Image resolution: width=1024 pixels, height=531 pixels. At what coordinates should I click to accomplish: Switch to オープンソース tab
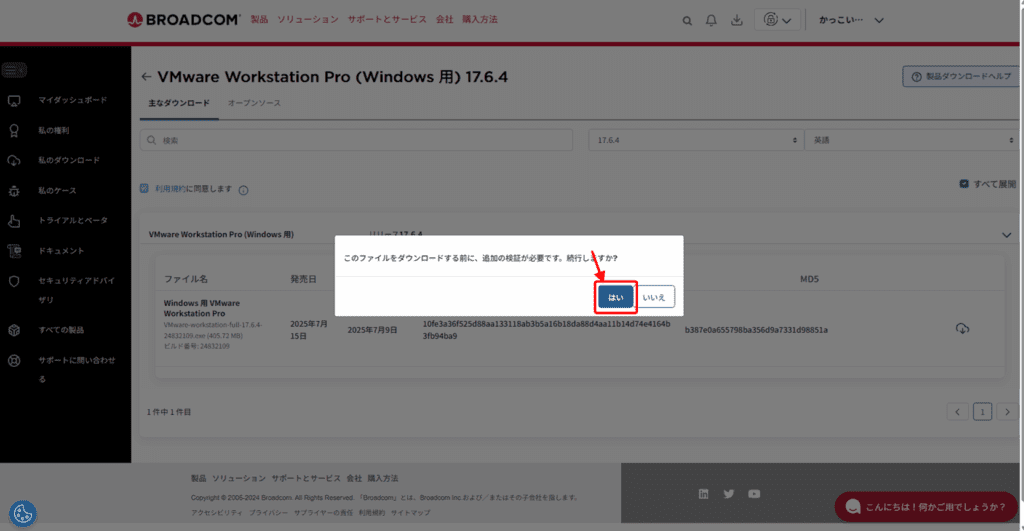[254, 103]
